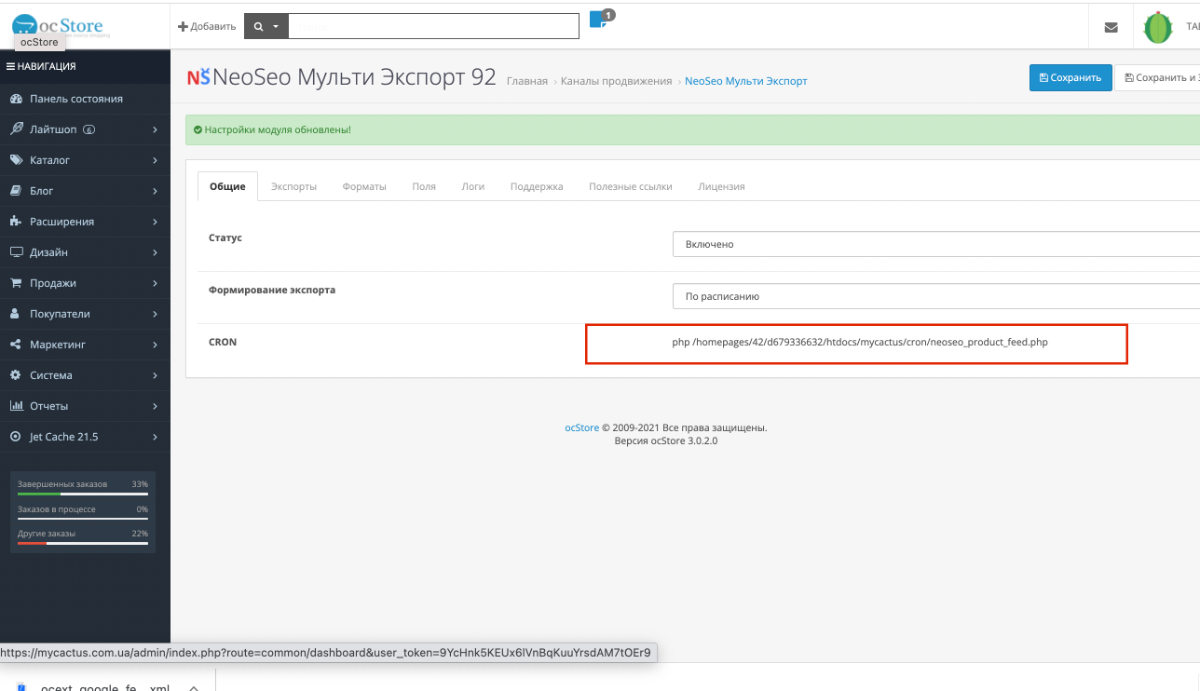
Task: Click the book icon beside Блог
Action: click(x=16, y=191)
